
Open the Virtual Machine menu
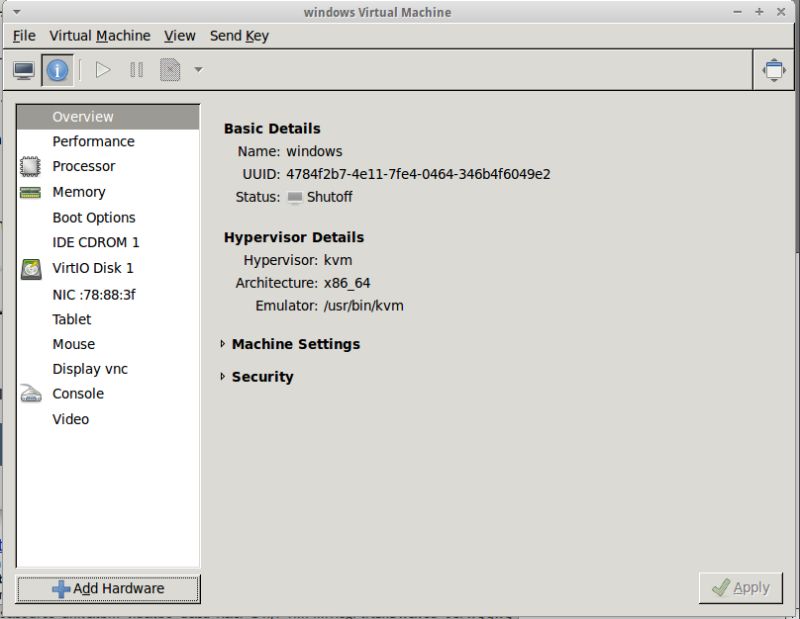[x=100, y=36]
